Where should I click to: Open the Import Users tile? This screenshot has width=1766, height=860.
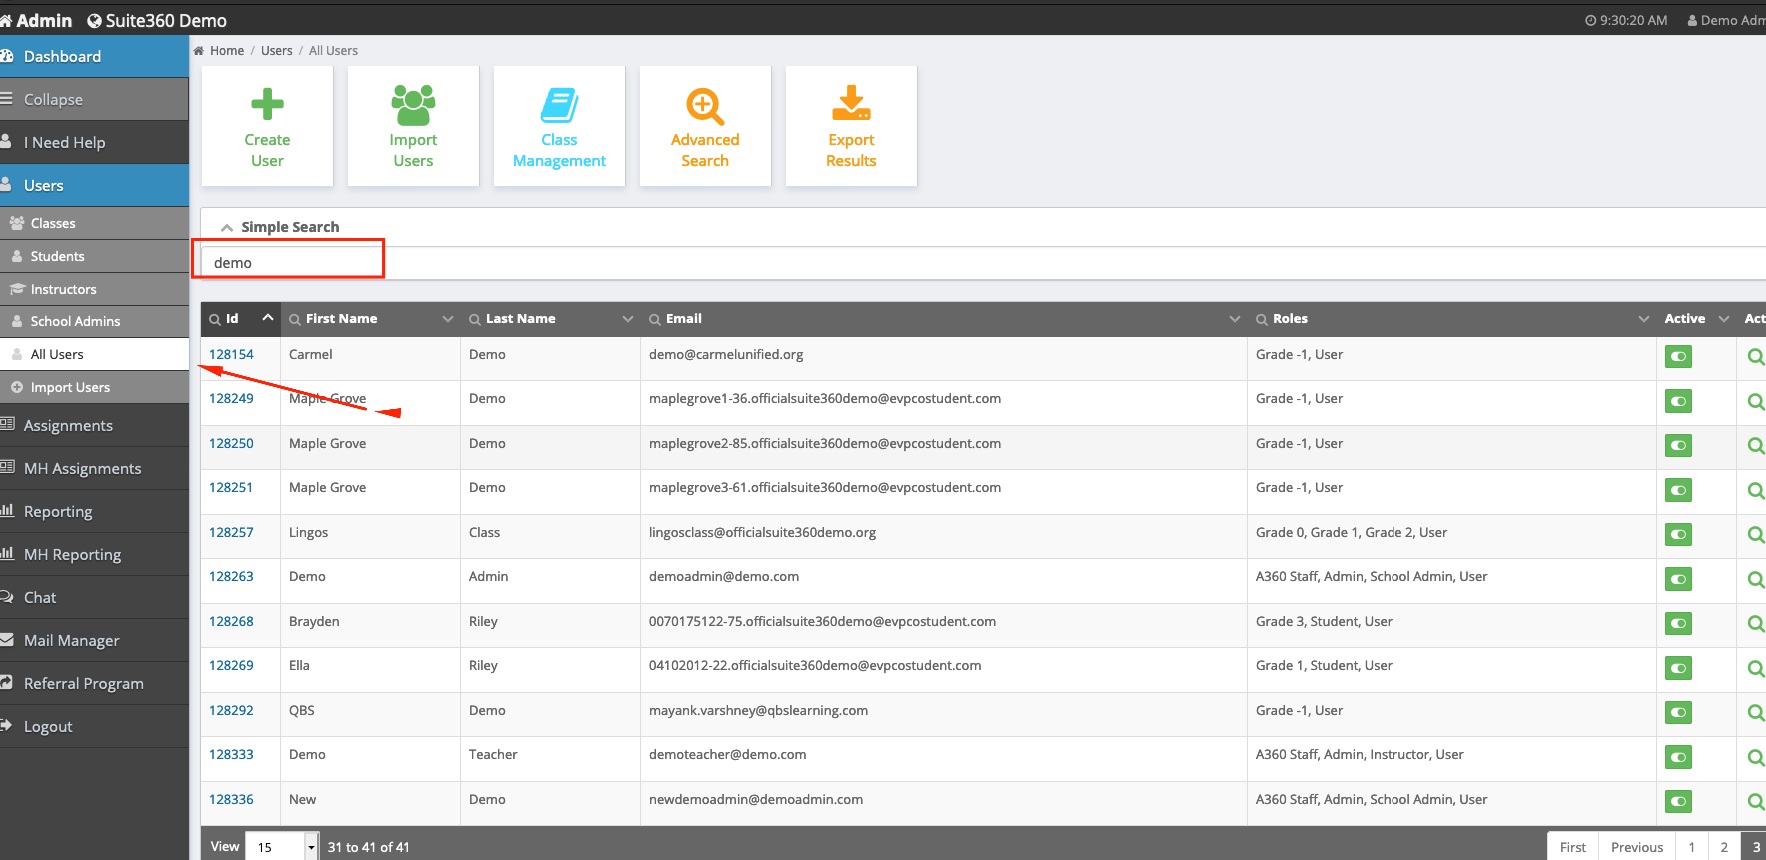[413, 126]
